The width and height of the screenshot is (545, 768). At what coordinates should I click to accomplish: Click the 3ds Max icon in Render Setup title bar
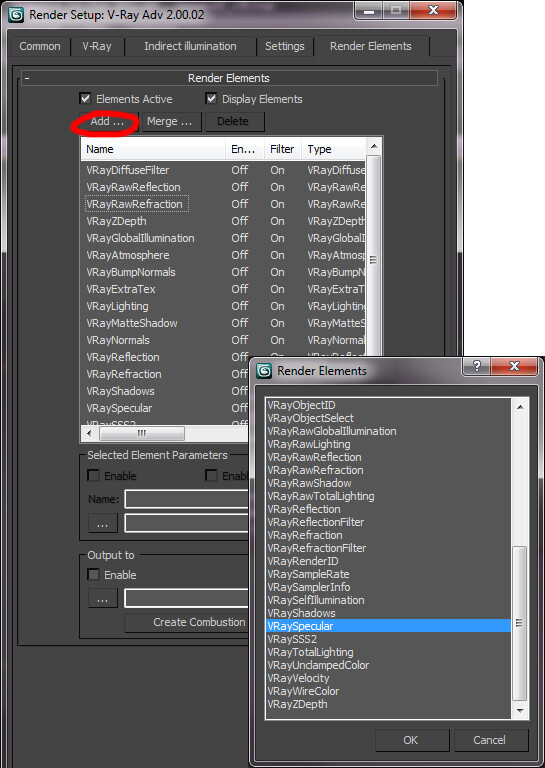[x=16, y=14]
